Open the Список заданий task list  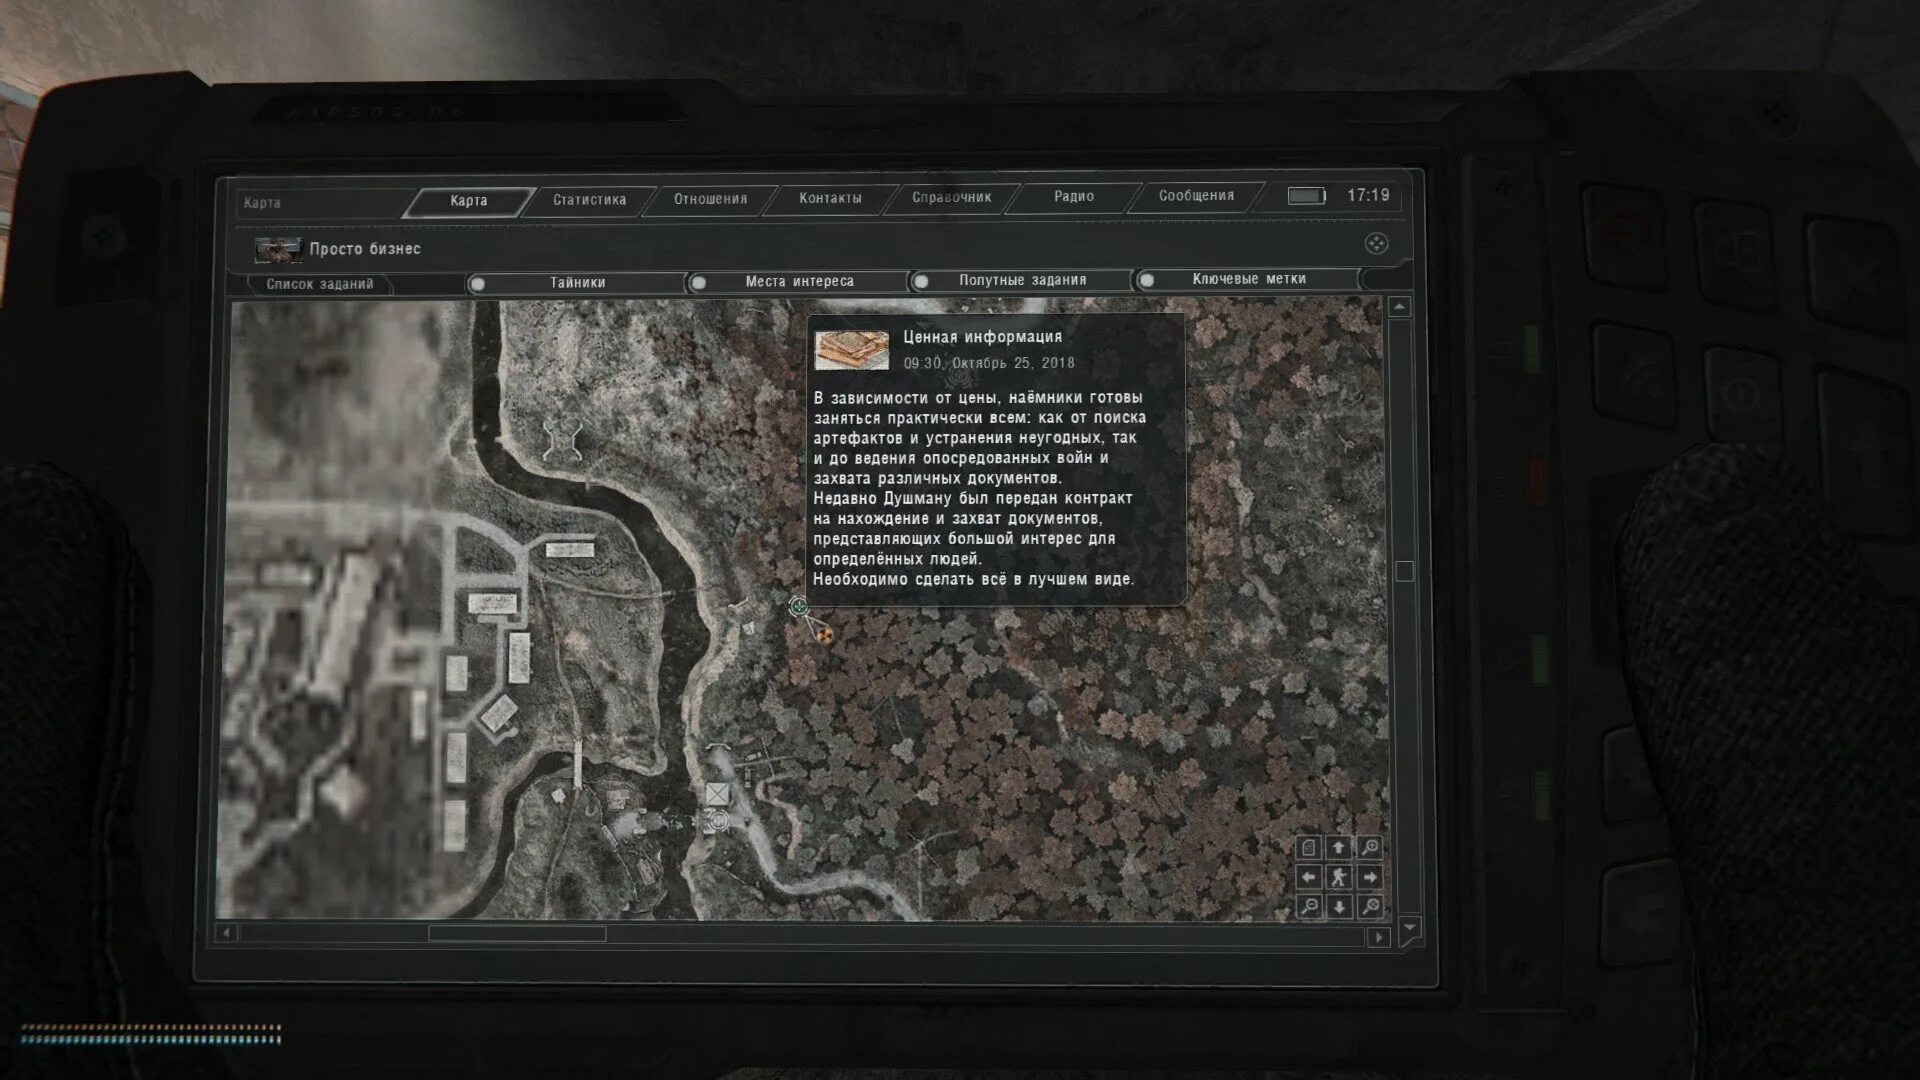pos(319,284)
